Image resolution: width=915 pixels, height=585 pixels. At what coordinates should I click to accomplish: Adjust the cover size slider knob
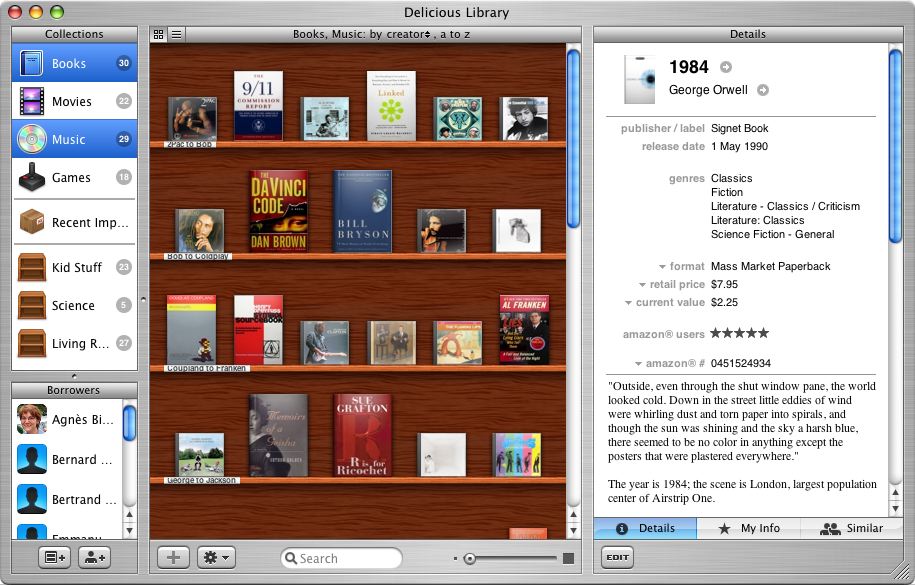click(x=470, y=559)
